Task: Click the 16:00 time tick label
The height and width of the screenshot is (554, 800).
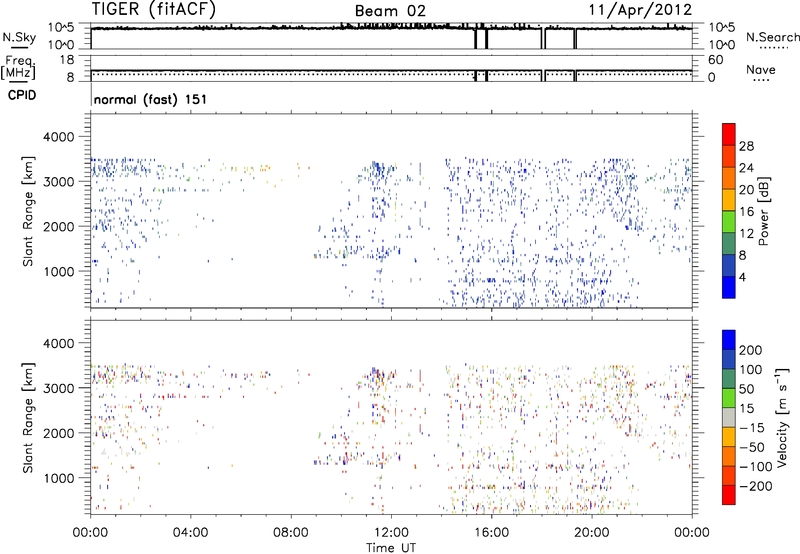Action: click(491, 533)
